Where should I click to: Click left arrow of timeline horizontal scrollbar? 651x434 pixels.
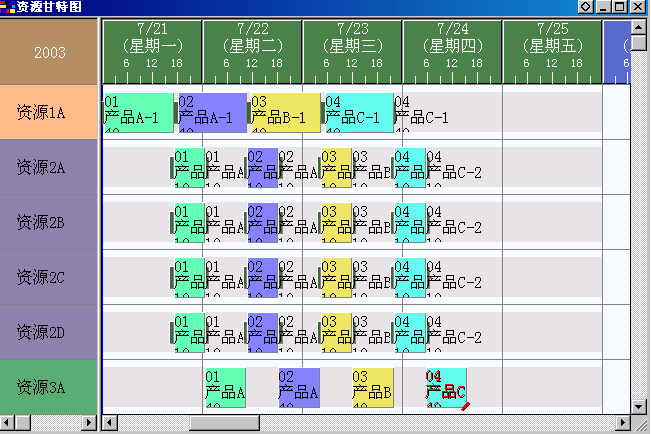click(111, 423)
